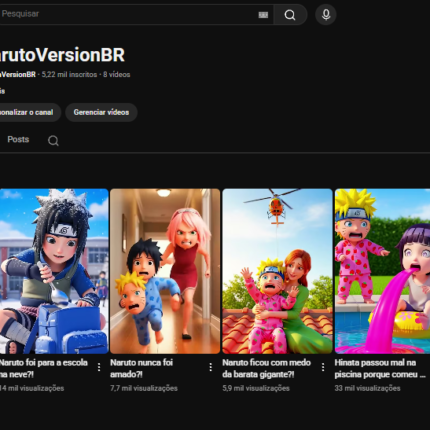Click '8 vídeos' text

117,74
